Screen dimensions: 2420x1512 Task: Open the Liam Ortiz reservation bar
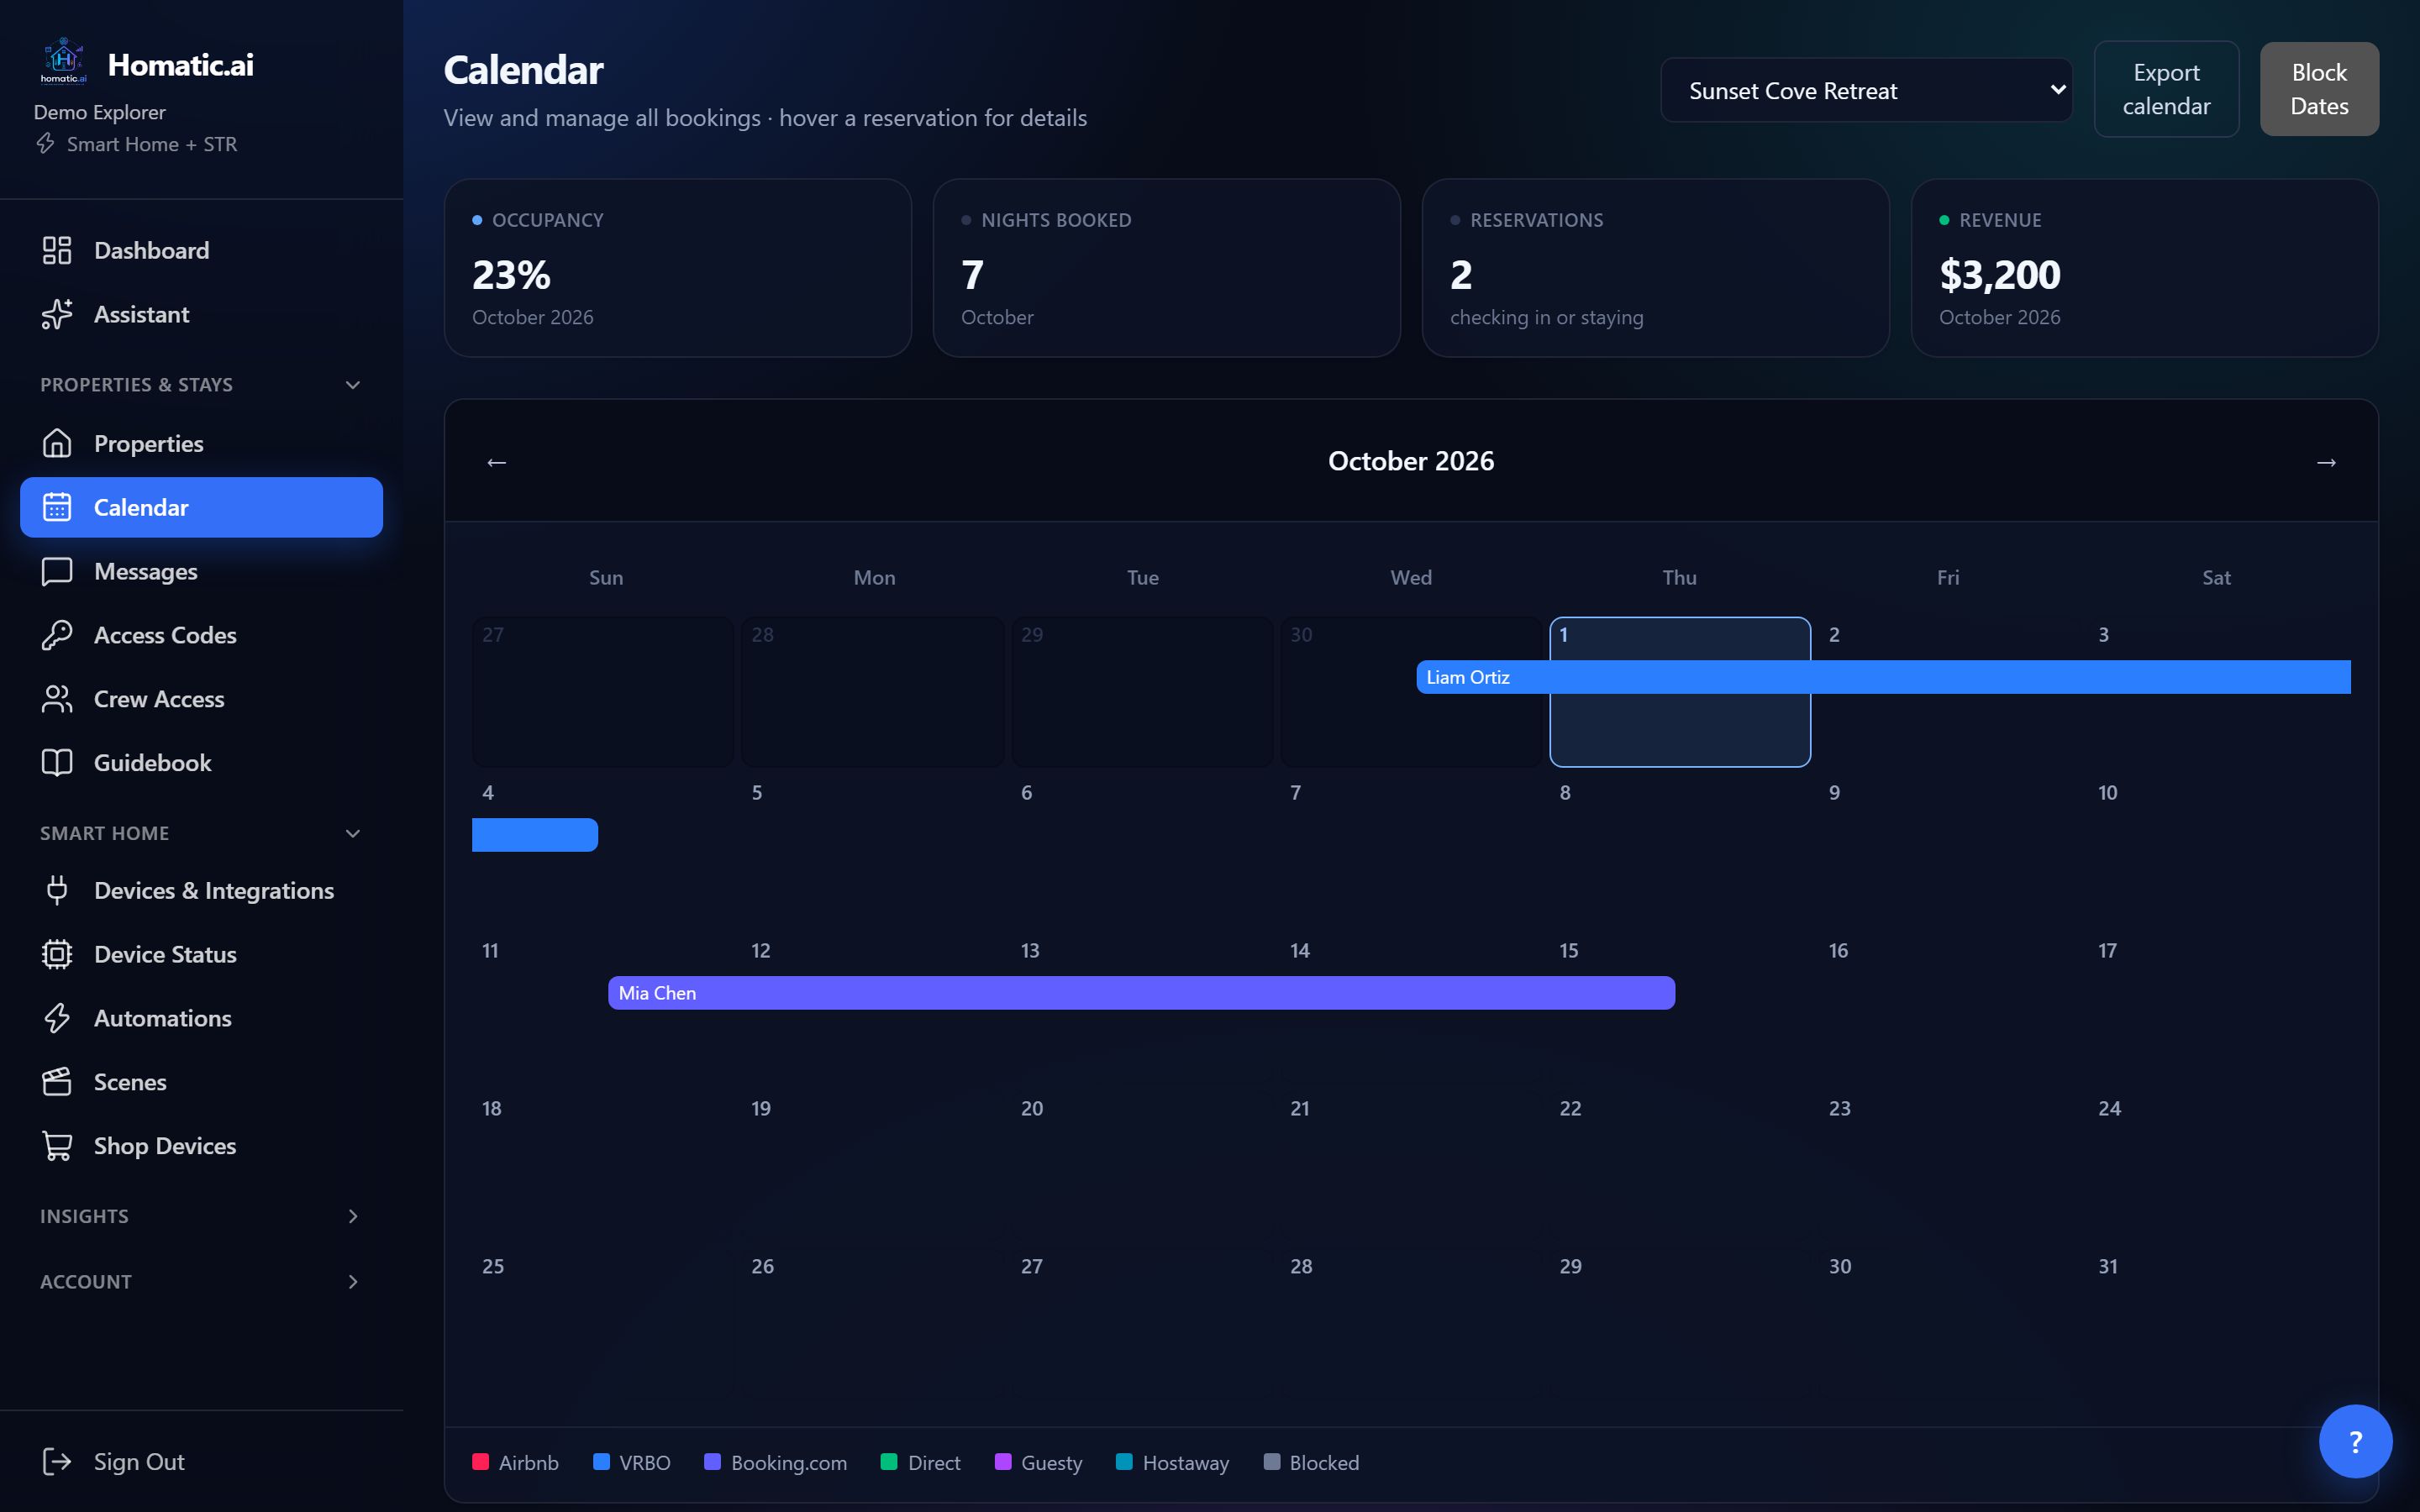(x=1883, y=677)
